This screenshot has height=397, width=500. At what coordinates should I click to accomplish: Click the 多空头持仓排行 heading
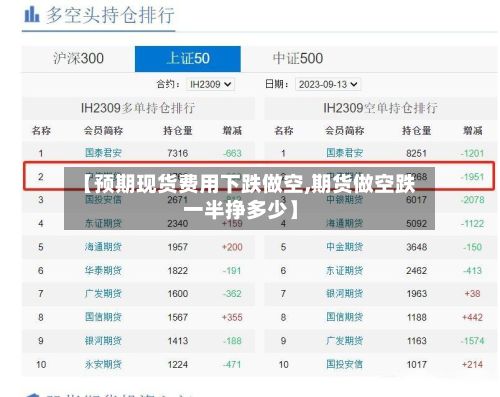[110, 15]
